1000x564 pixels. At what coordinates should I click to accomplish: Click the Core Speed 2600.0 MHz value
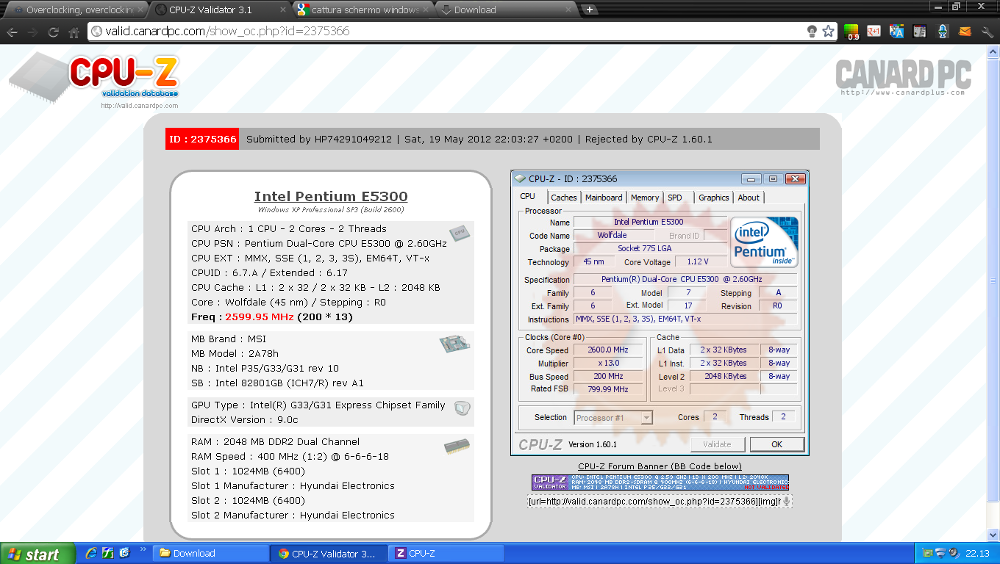[x=608, y=350]
